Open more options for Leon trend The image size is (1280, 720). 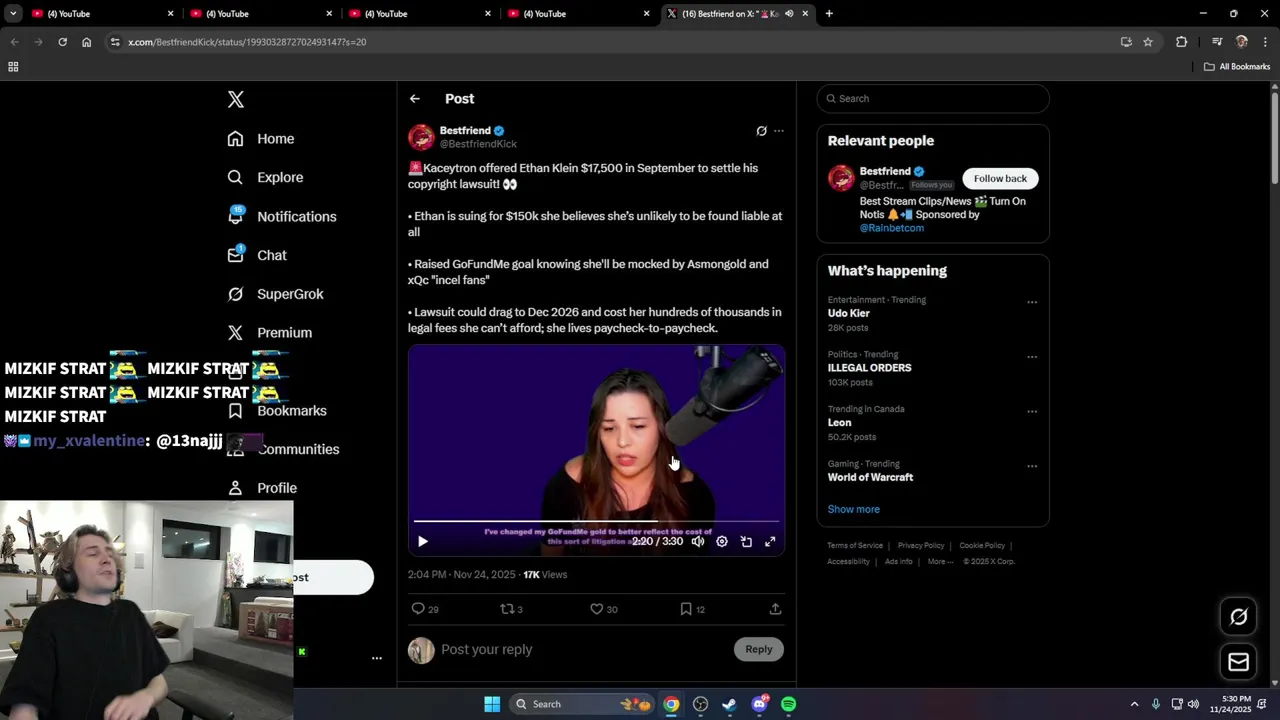tap(1032, 412)
